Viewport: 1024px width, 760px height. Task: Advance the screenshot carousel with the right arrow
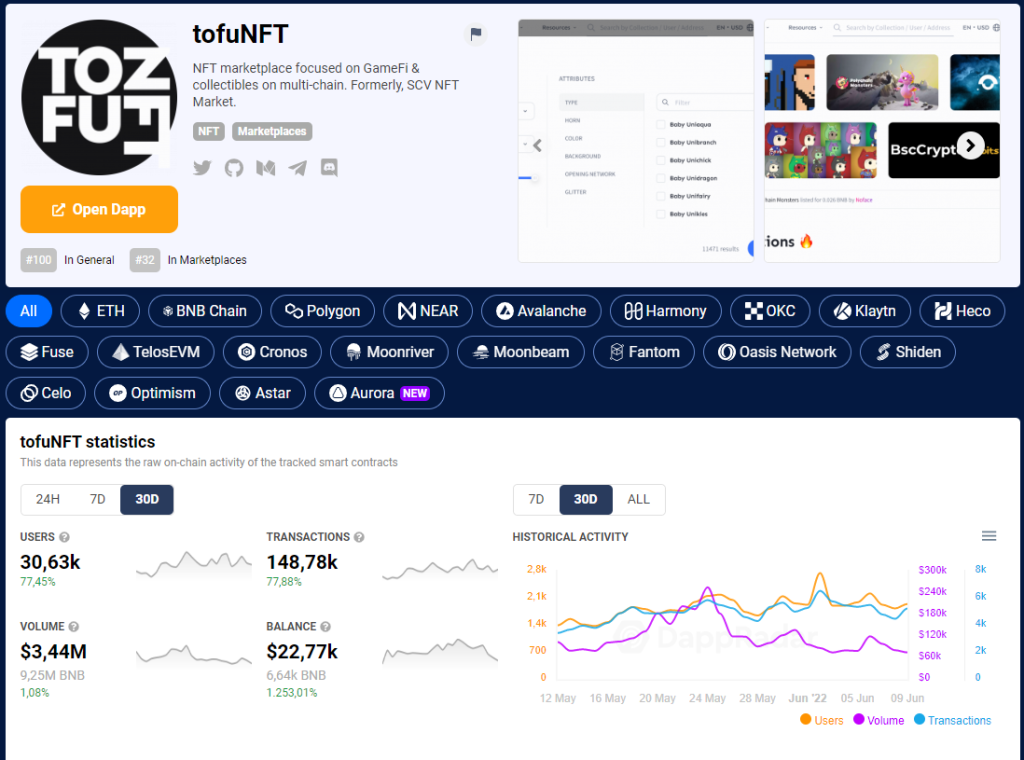point(970,146)
